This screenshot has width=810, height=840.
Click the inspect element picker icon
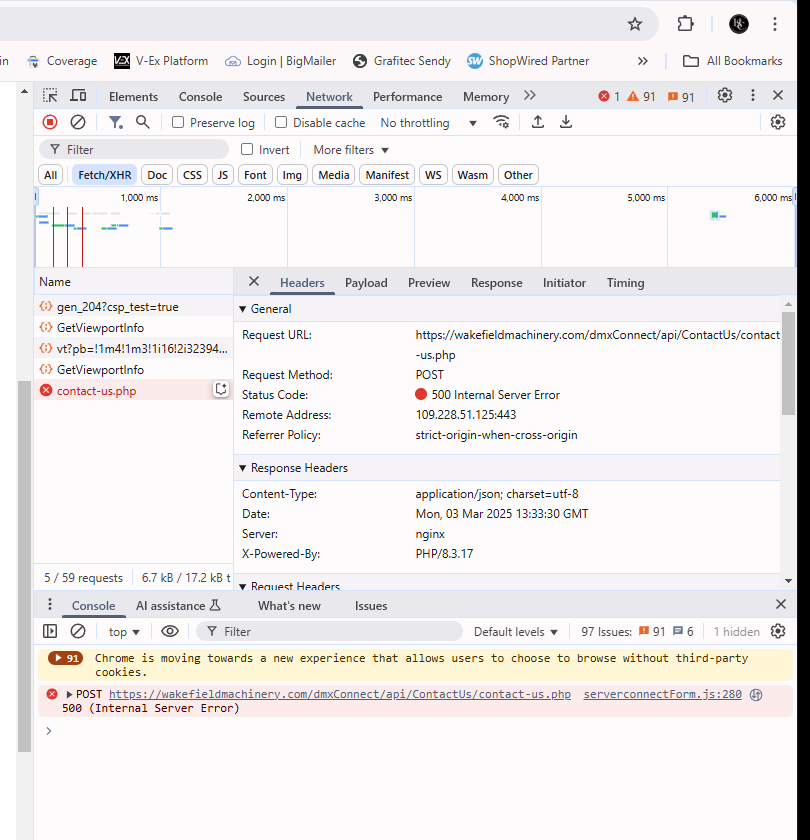50,96
